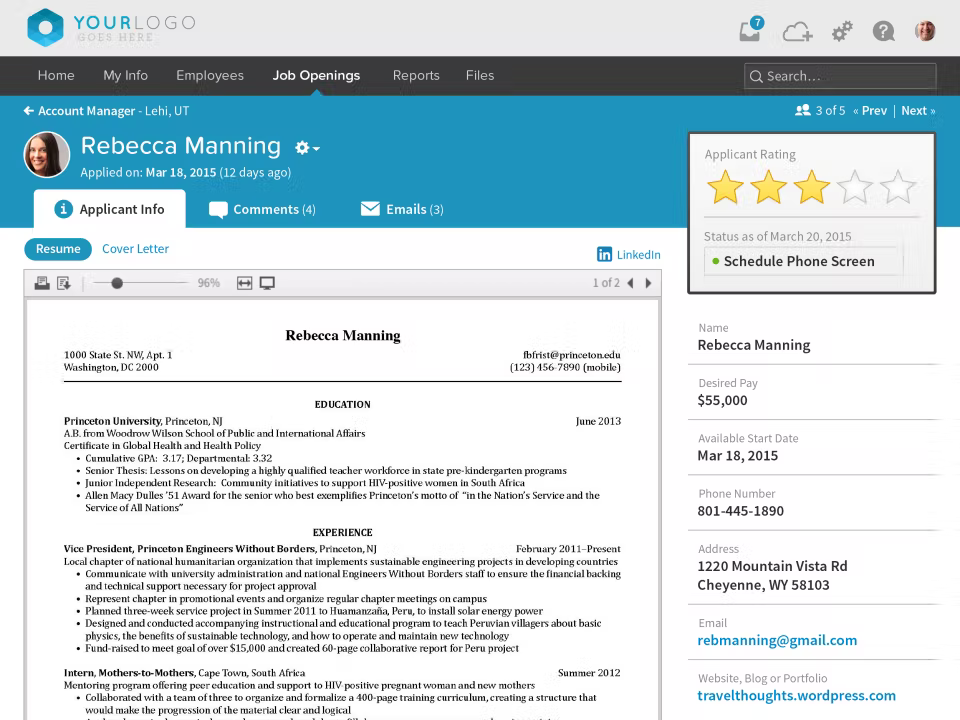This screenshot has width=960, height=720.
Task: Open the help menu icon
Action: pyautogui.click(x=883, y=31)
